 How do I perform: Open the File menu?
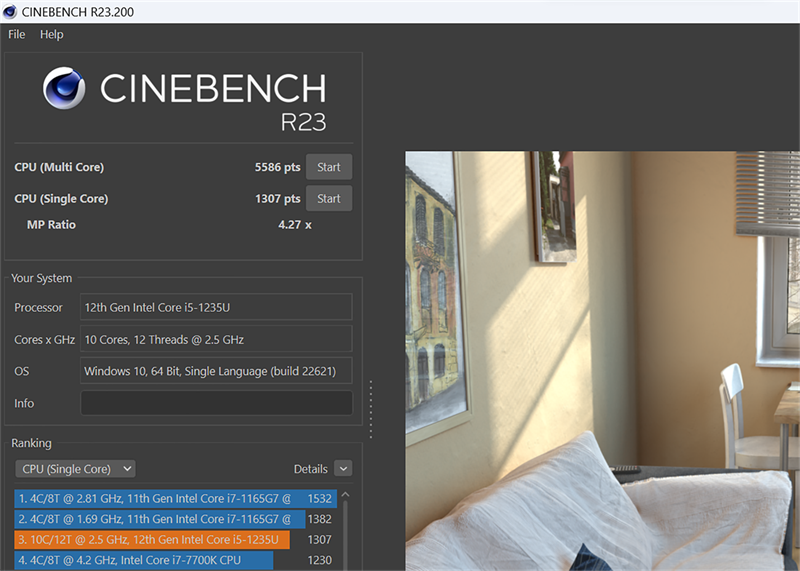16,34
